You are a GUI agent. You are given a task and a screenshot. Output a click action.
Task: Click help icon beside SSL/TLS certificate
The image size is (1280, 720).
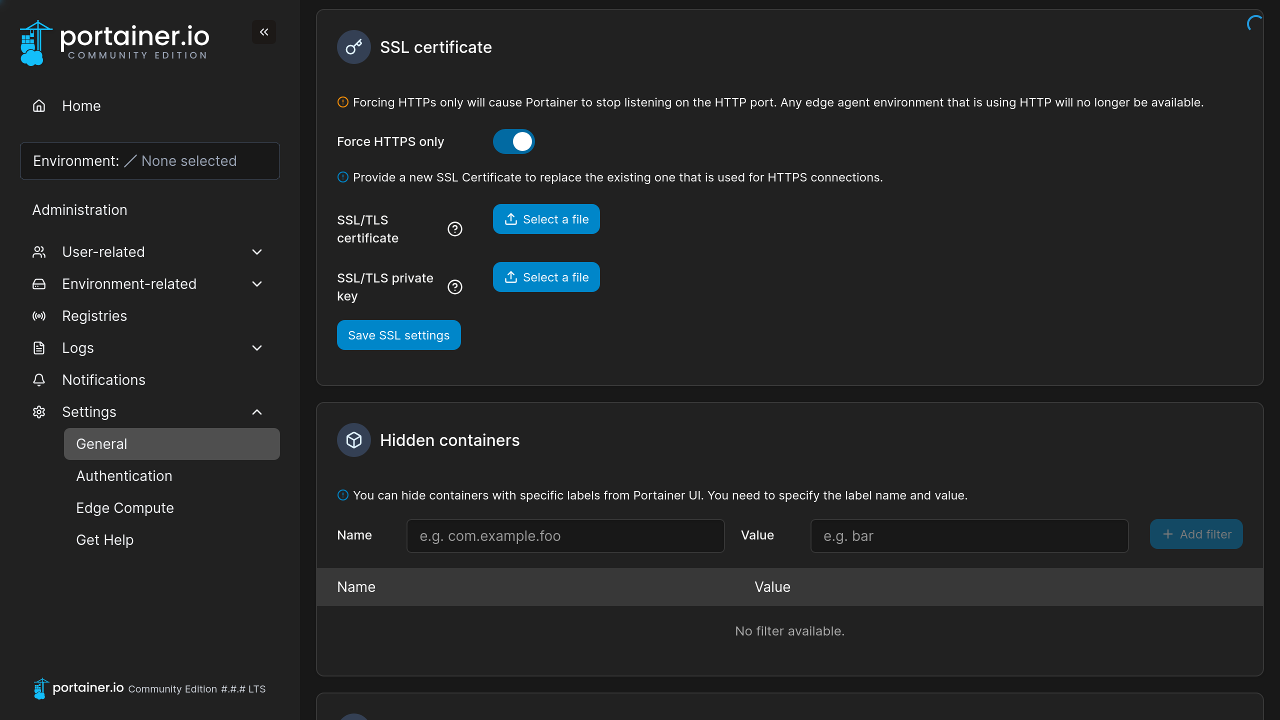coord(455,229)
